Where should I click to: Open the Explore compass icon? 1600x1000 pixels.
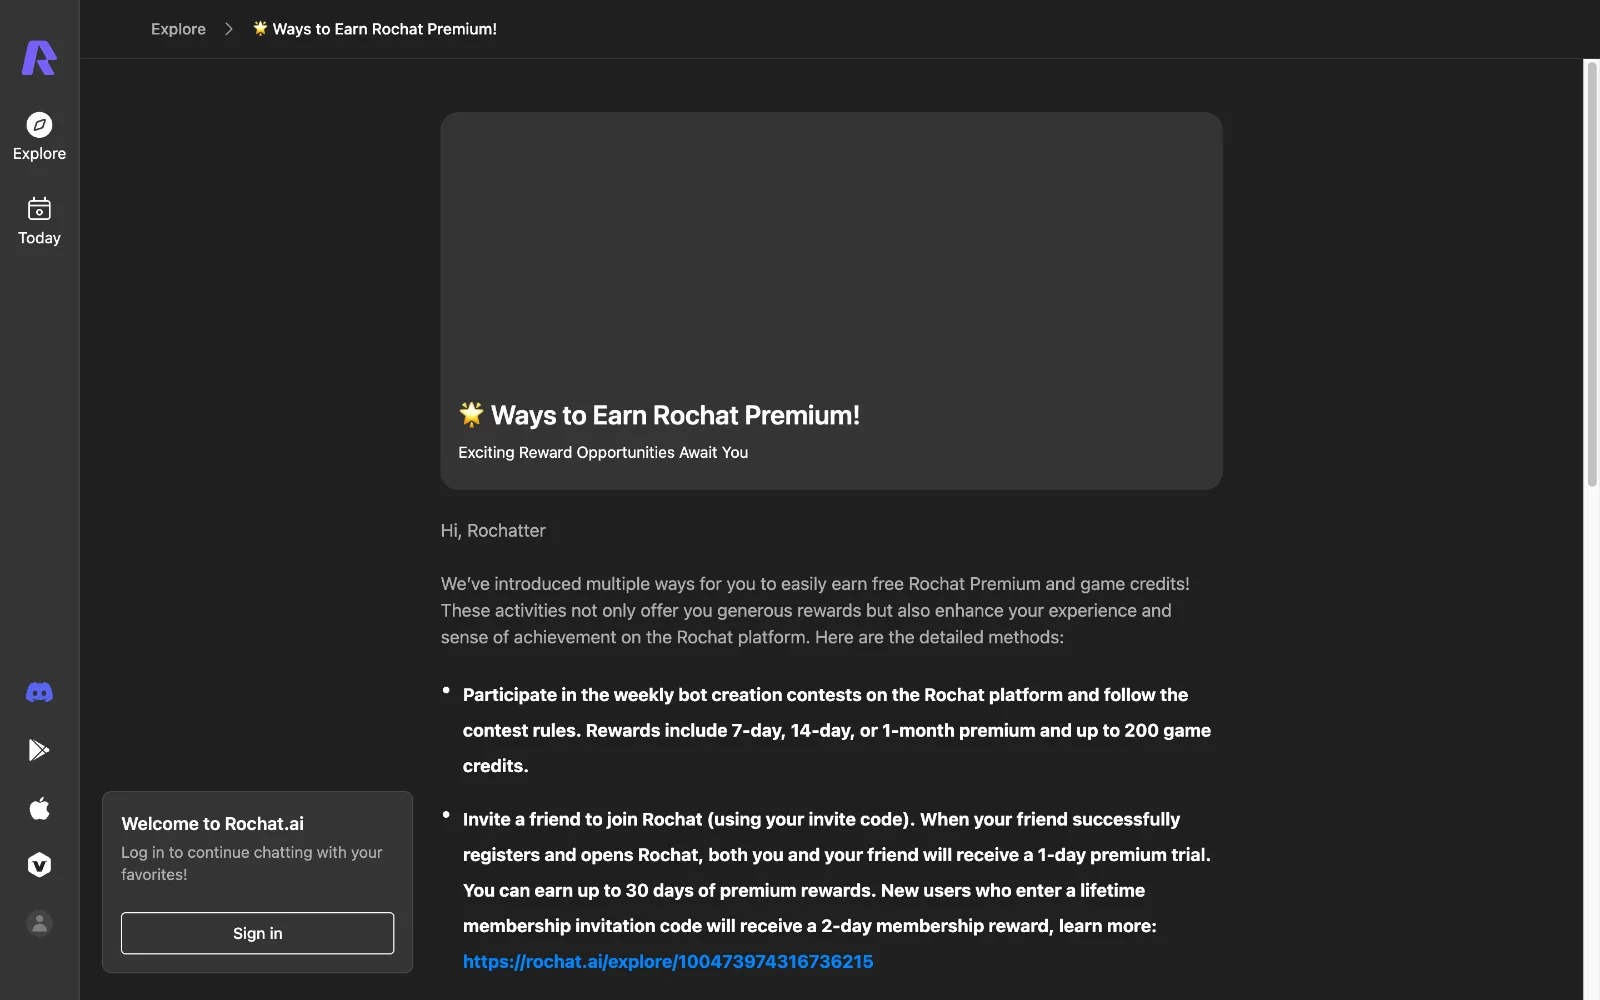click(x=39, y=125)
